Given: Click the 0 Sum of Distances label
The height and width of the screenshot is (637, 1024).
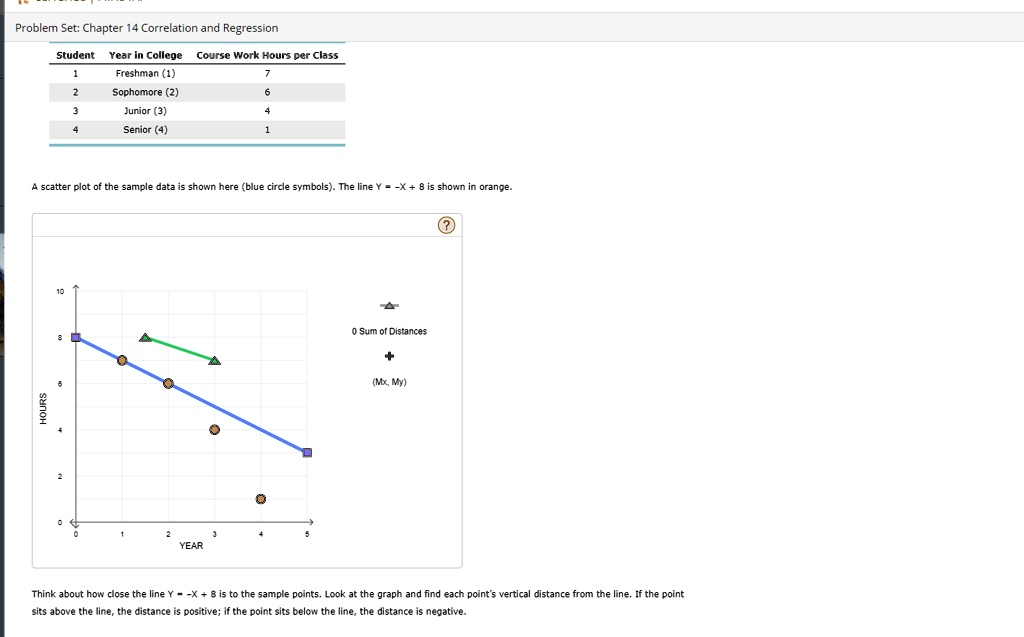Looking at the screenshot, I should 389,331.
